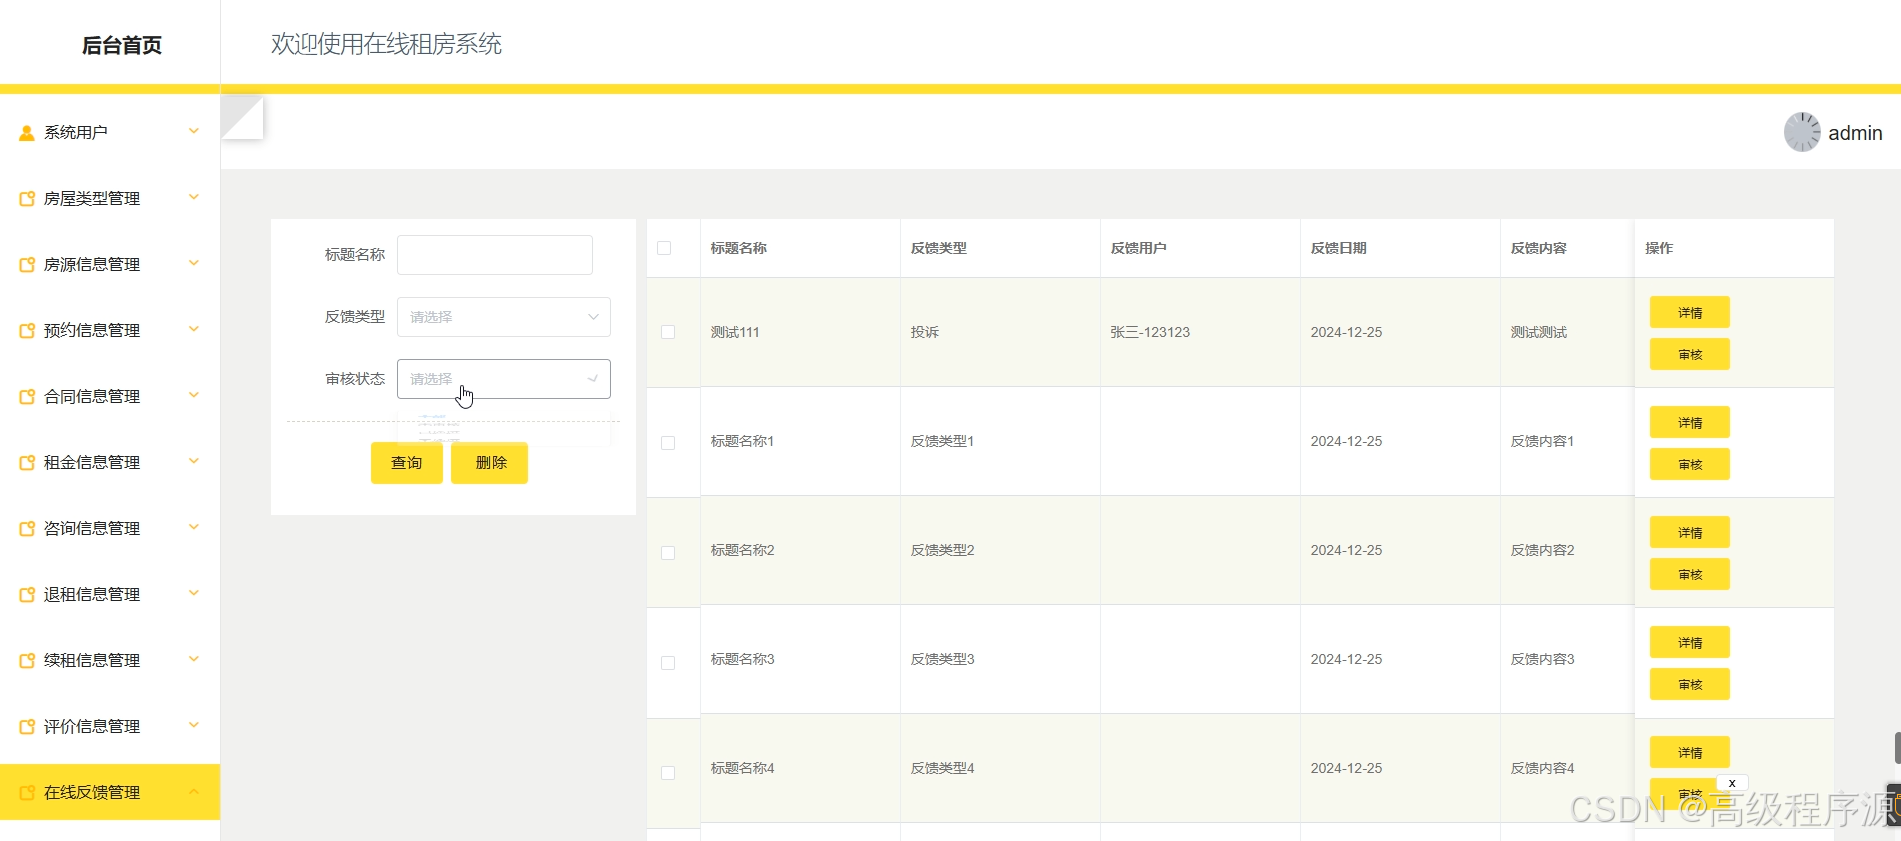Open the 反馈类型 dropdown
The image size is (1901, 841).
point(504,317)
